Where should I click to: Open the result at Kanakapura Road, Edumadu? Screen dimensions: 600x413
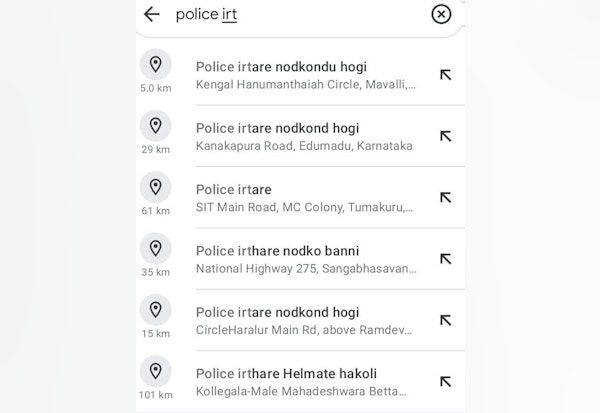click(x=305, y=136)
